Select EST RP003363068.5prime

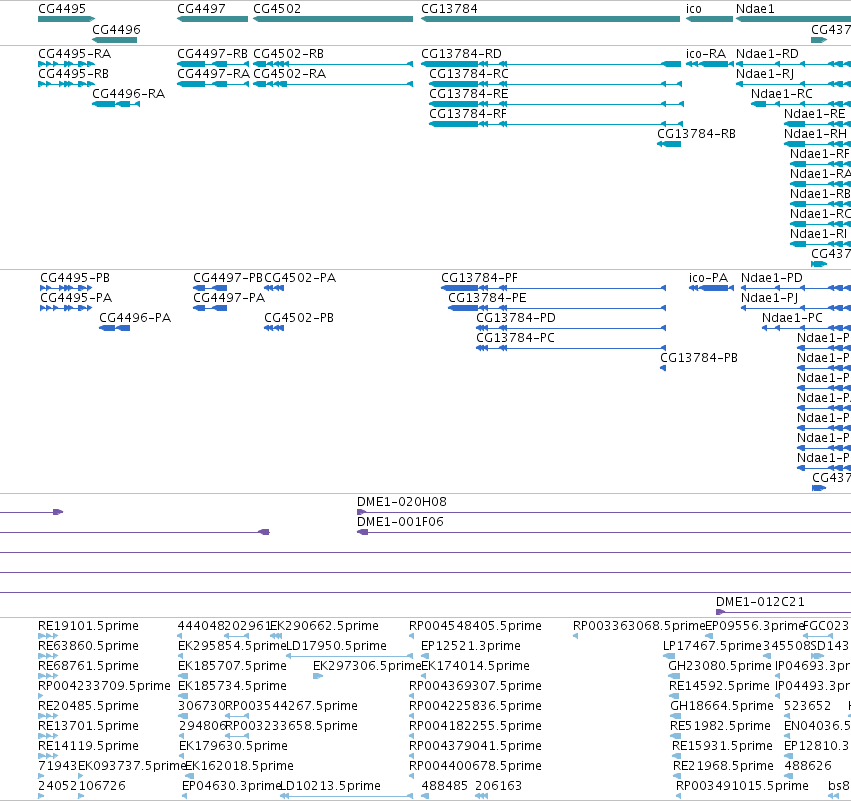click(x=575, y=636)
